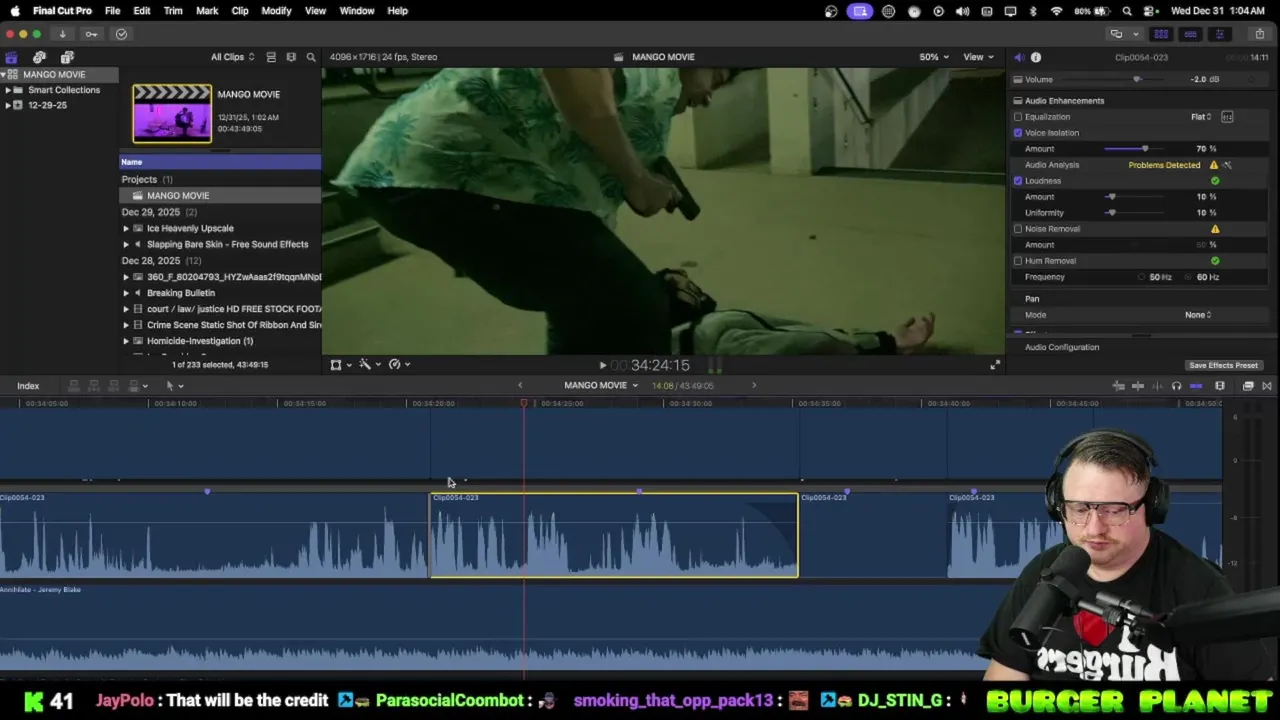Open the Info inspector tab
Screen dimensions: 1280x720
click(1036, 57)
